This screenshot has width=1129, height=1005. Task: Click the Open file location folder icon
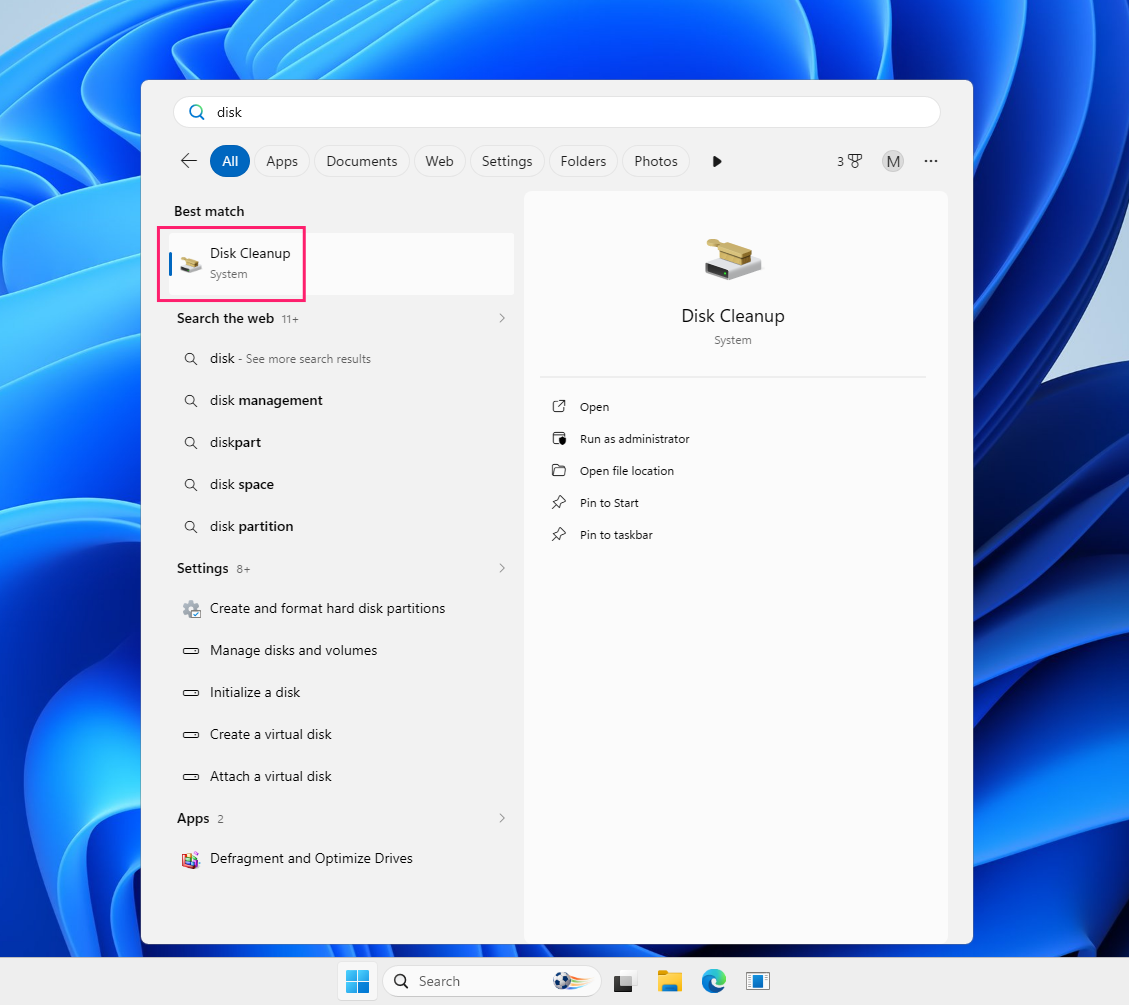pyautogui.click(x=559, y=470)
